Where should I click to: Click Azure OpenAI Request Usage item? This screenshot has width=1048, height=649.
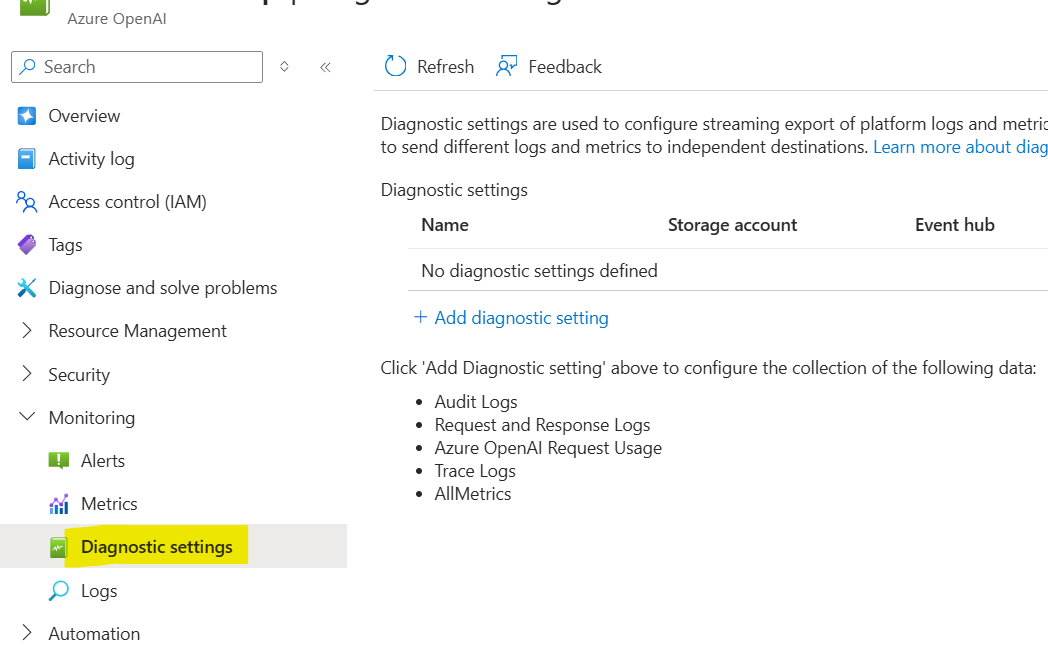pos(548,448)
